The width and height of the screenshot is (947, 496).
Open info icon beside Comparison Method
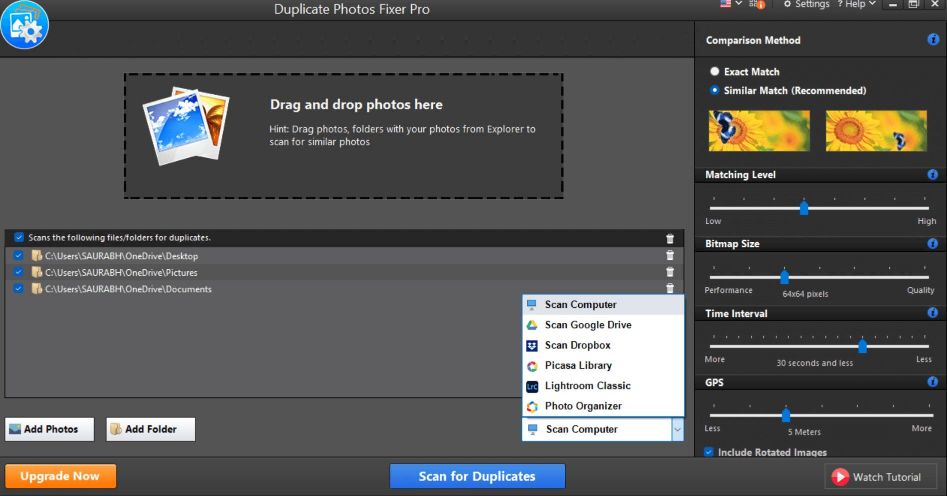[x=933, y=40]
